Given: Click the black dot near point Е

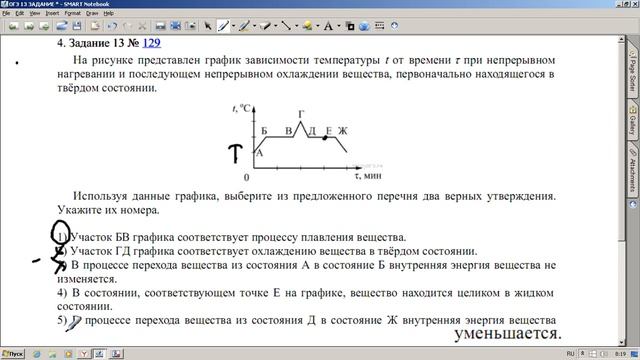Looking at the screenshot, I should 325,138.
